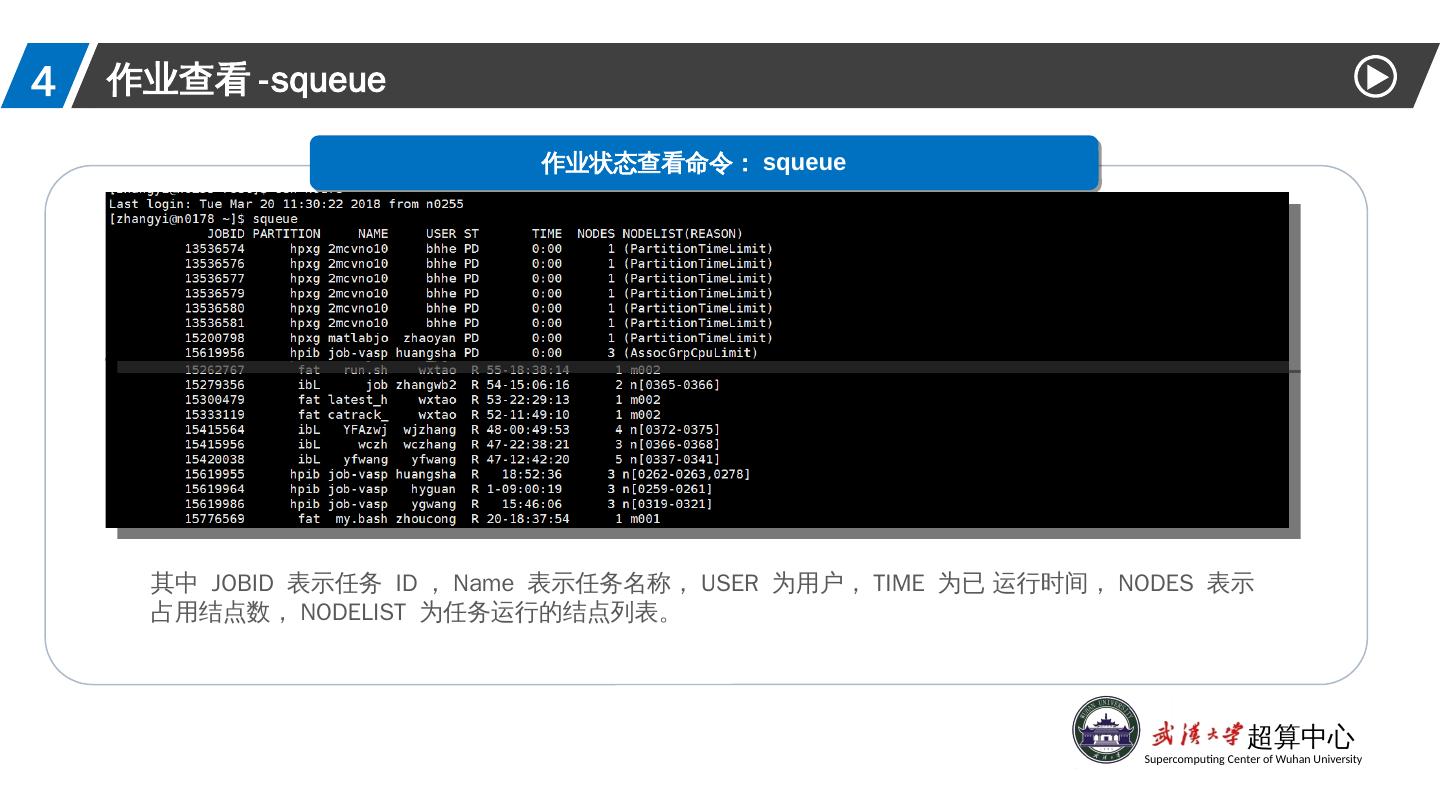The width and height of the screenshot is (1440, 810).
Task: Click the play button in the title bar
Action: 1375,77
